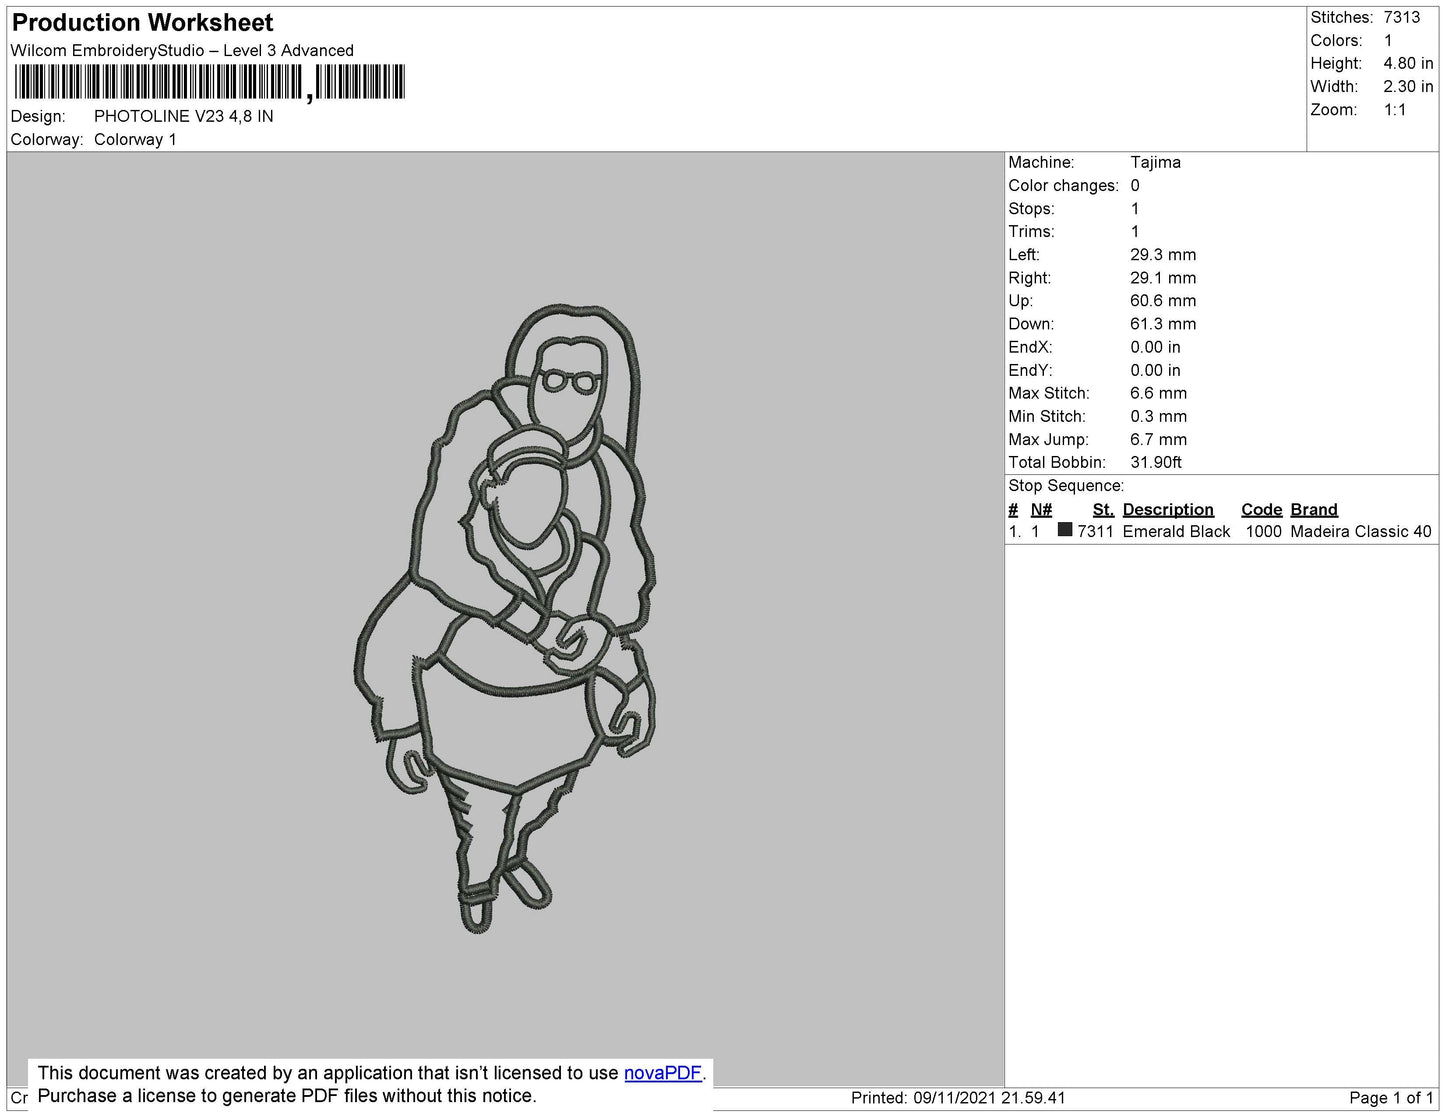
Task: Click the Machine value Tajima
Action: pyautogui.click(x=1155, y=162)
